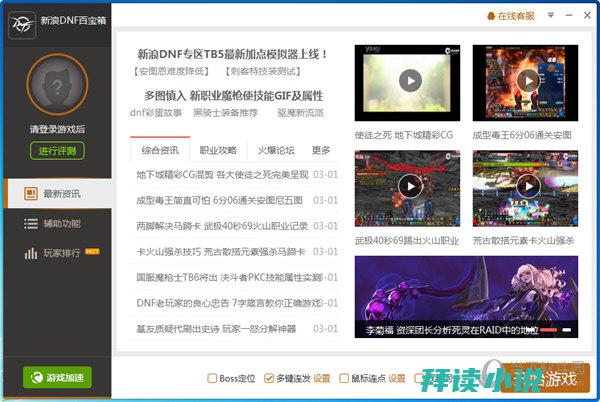The height and width of the screenshot is (402, 600).
Task: Click the HOT badge beside 玩家排行
Action: 92,251
